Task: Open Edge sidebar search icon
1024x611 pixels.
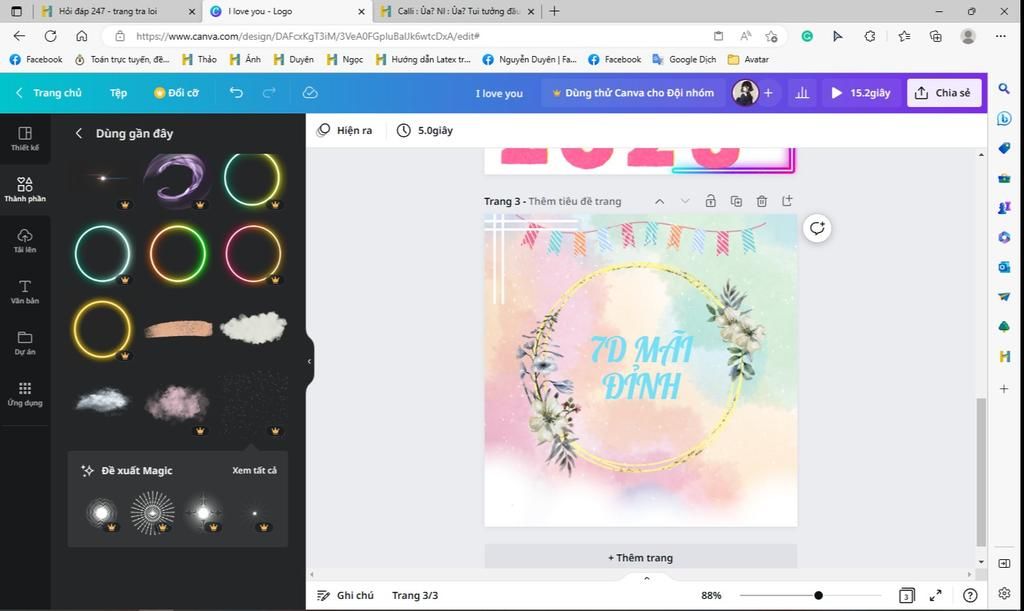Action: pos(1004,88)
